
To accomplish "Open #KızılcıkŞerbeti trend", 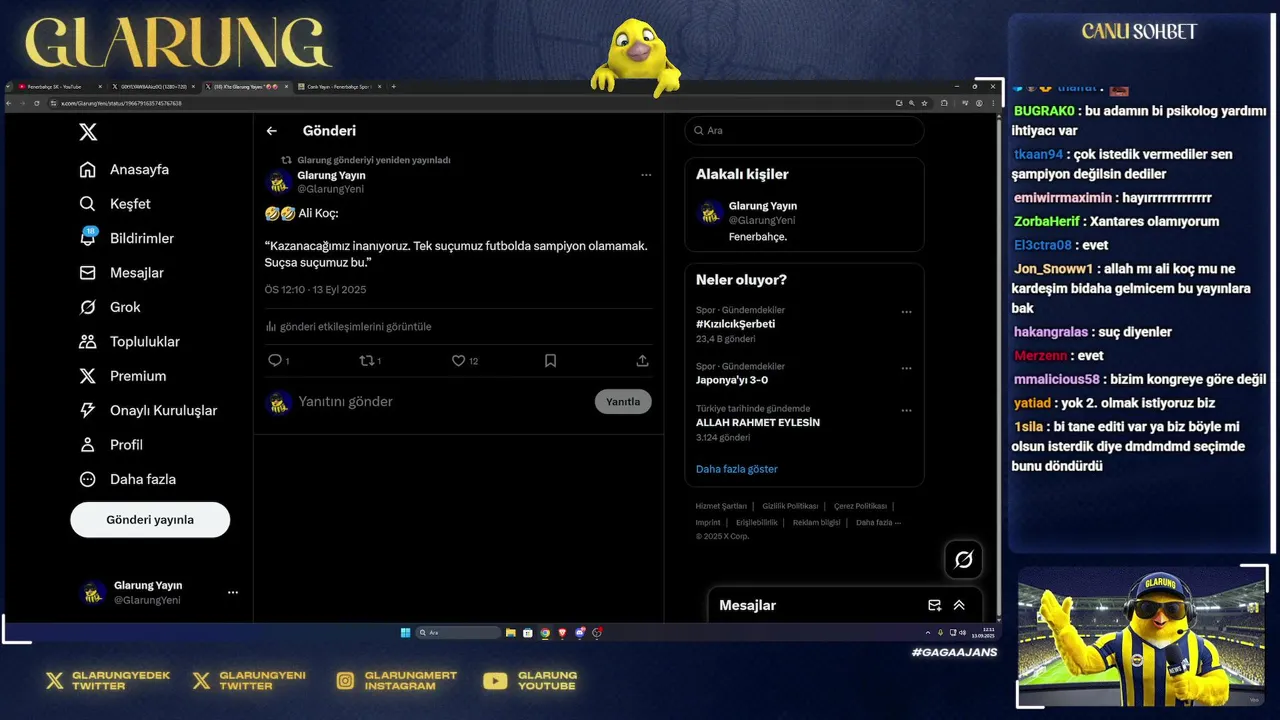I will pos(735,324).
